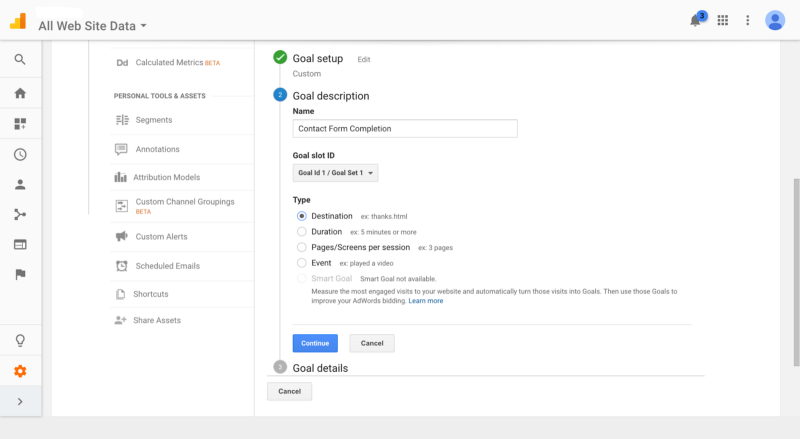Open the Admin gear icon
The height and width of the screenshot is (439, 800).
pyautogui.click(x=20, y=371)
